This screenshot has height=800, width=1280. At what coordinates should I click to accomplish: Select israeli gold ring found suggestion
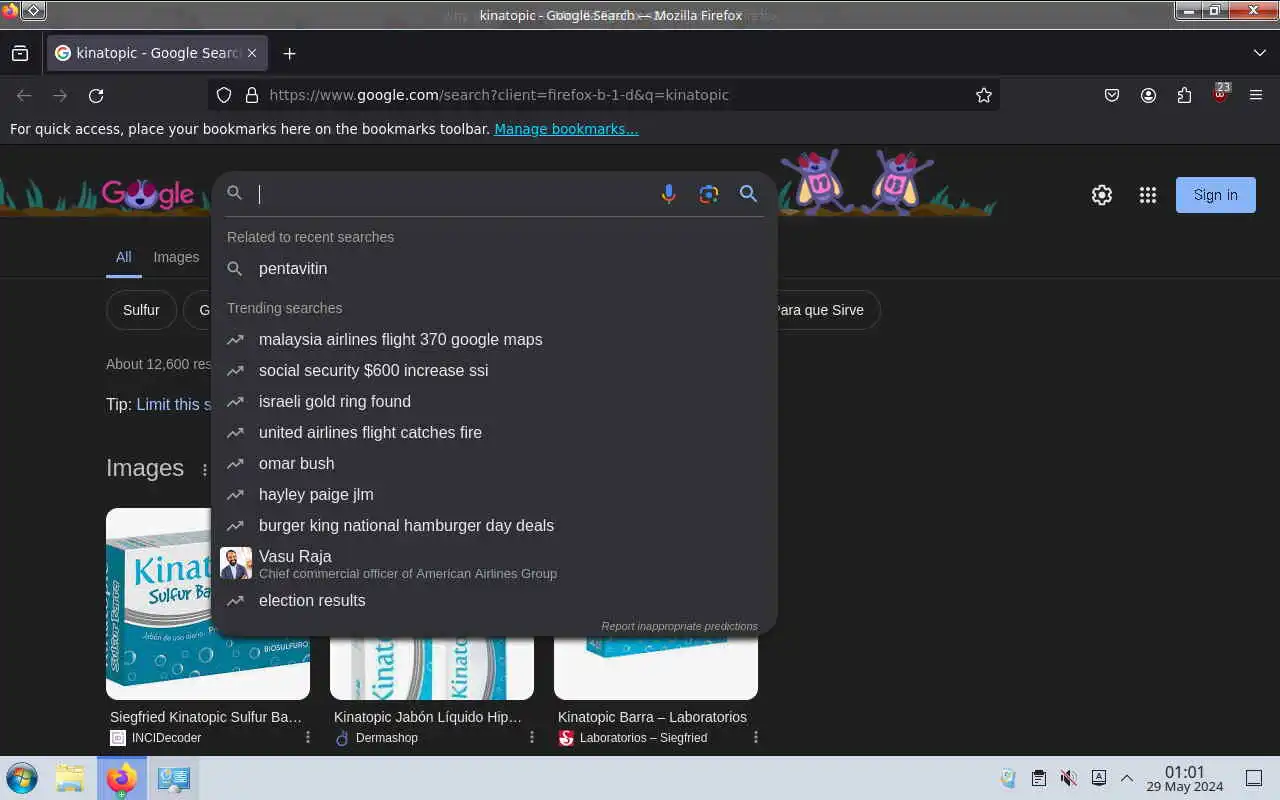495,401
